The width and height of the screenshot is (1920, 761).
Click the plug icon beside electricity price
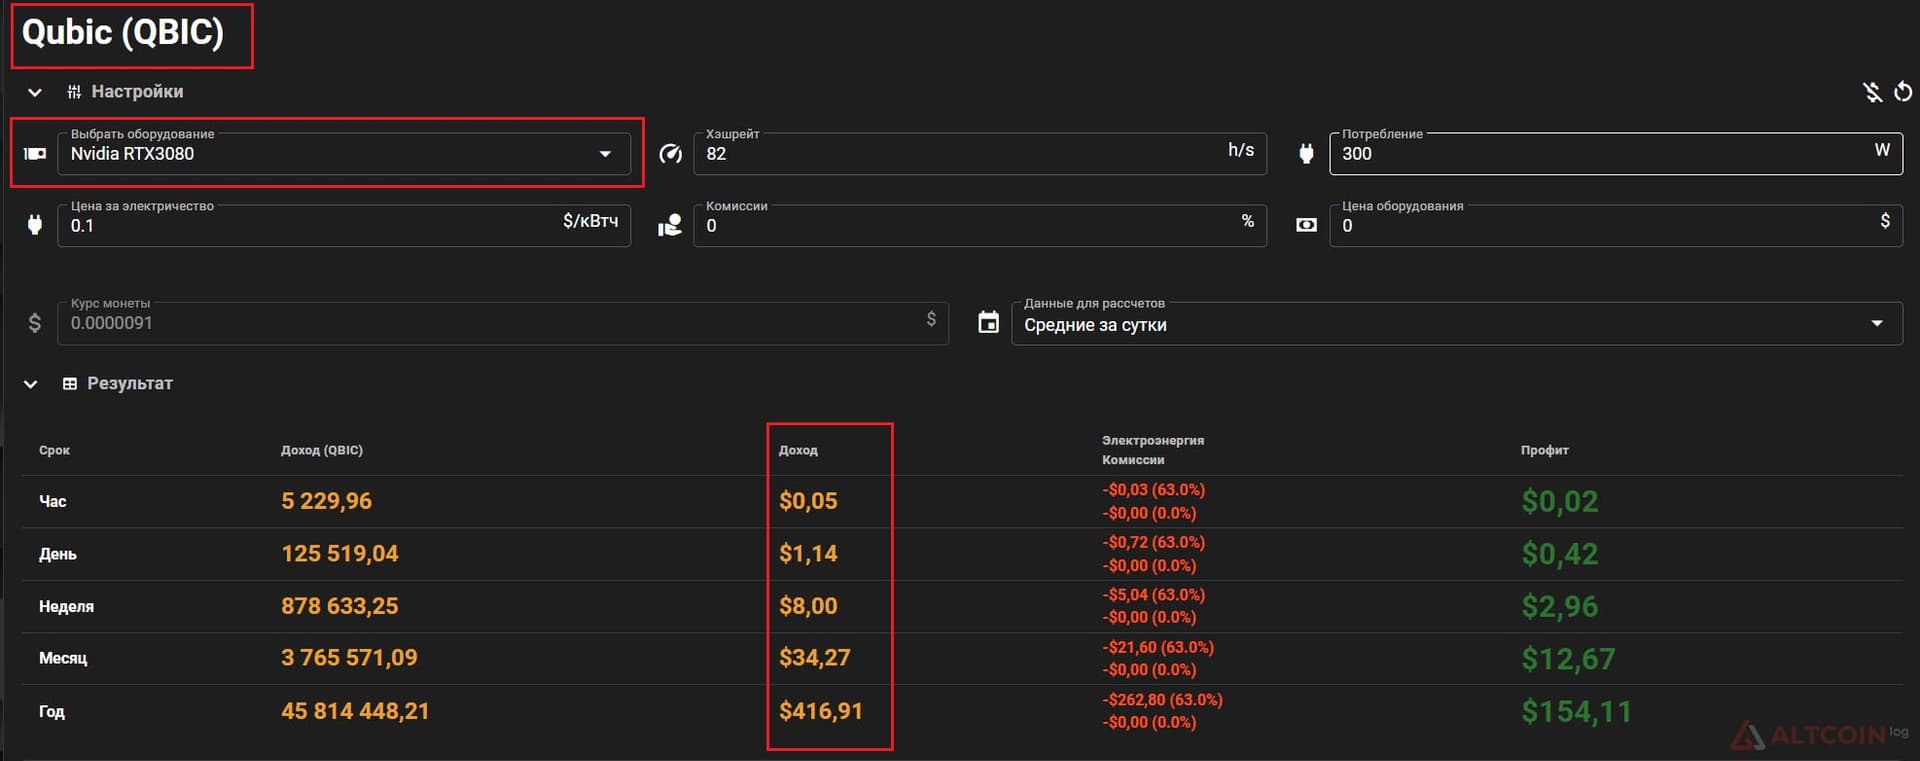(35, 225)
